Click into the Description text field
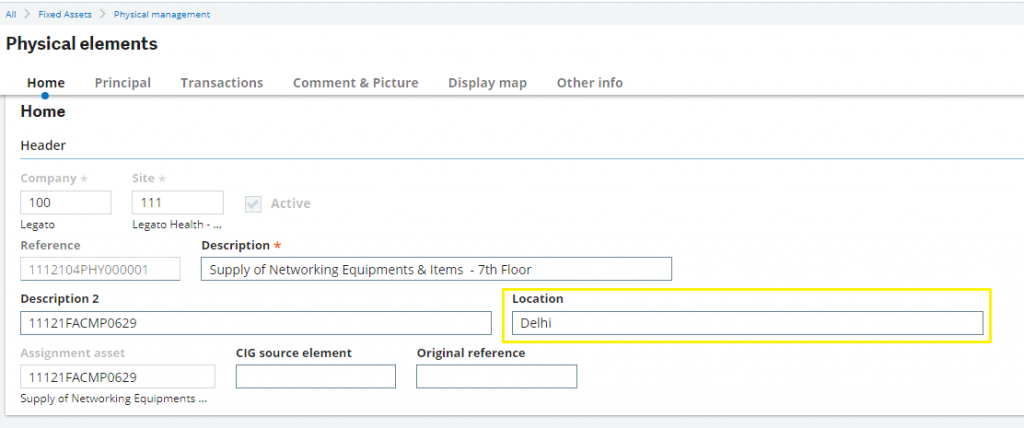Screen dimensions: 1024x428 tap(436, 269)
